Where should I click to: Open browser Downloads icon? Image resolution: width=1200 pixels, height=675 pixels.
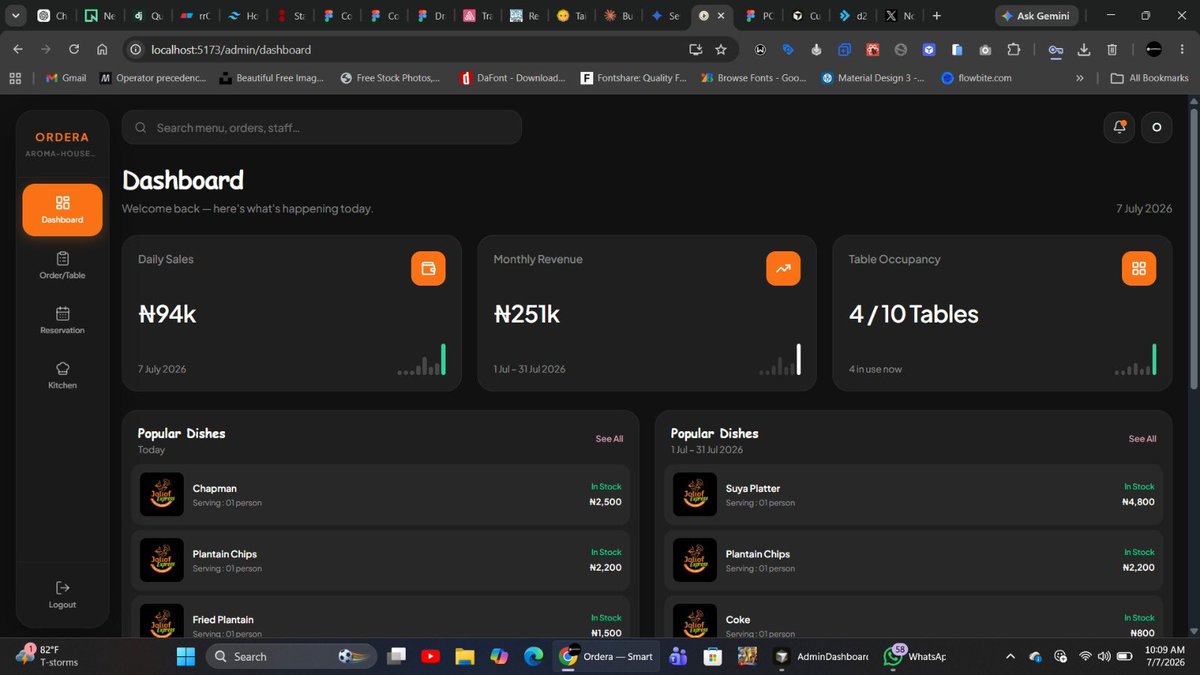click(x=1084, y=49)
